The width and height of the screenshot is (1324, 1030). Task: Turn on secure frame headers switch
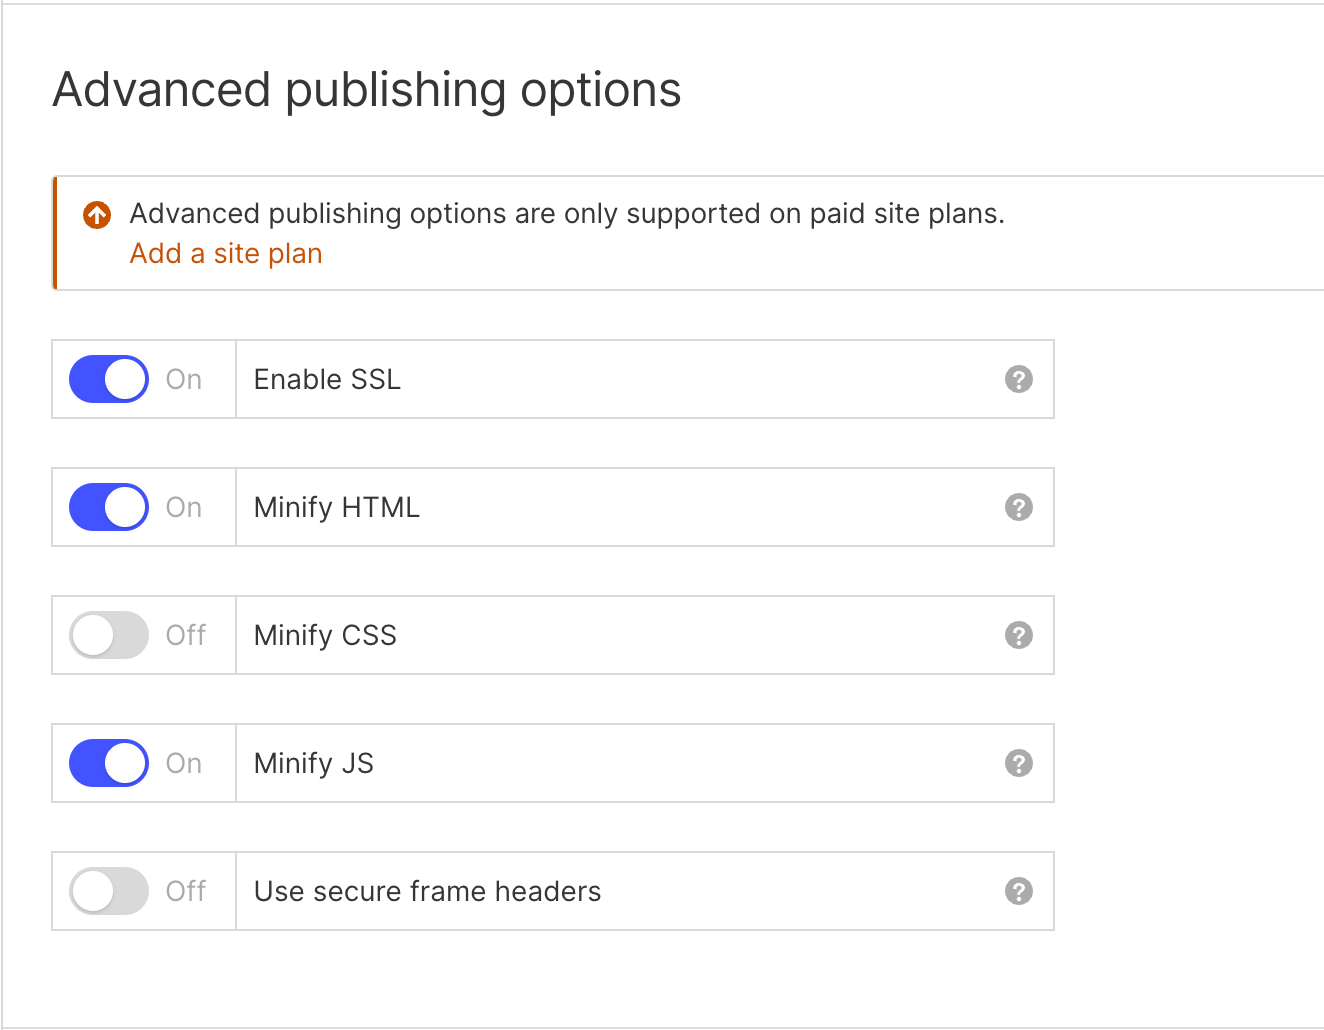[109, 891]
